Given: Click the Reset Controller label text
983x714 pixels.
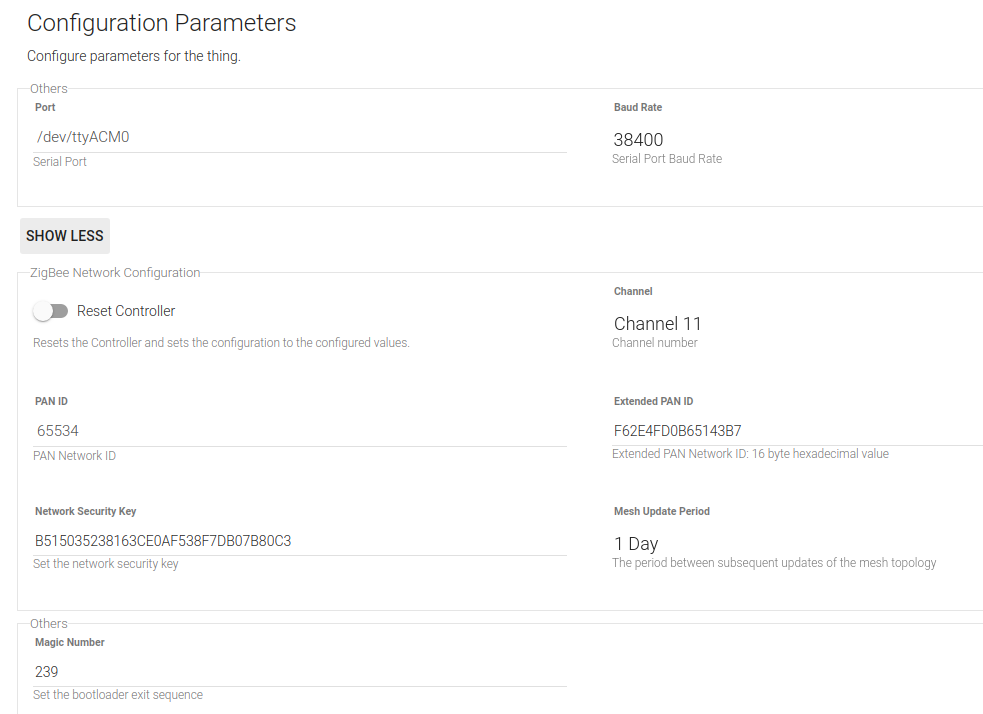Looking at the screenshot, I should pyautogui.click(x=126, y=311).
